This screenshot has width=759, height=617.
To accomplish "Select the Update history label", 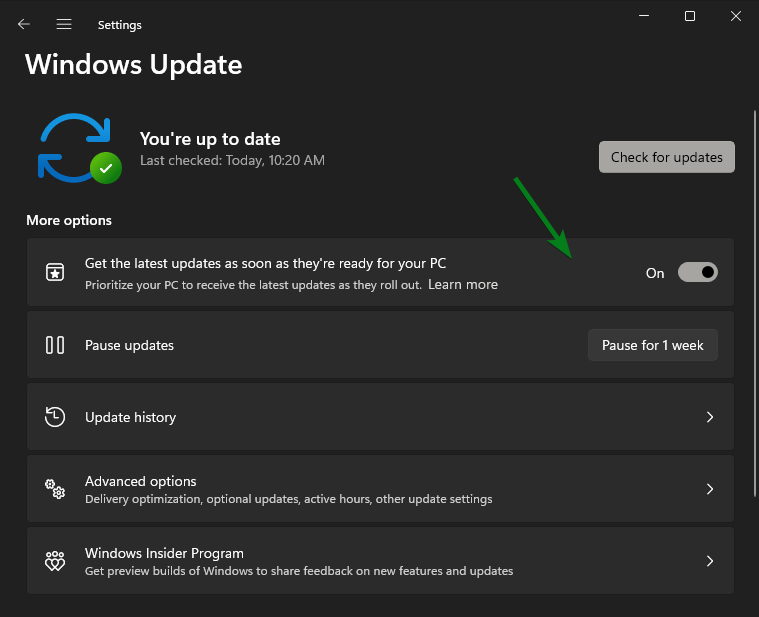I will tap(131, 417).
